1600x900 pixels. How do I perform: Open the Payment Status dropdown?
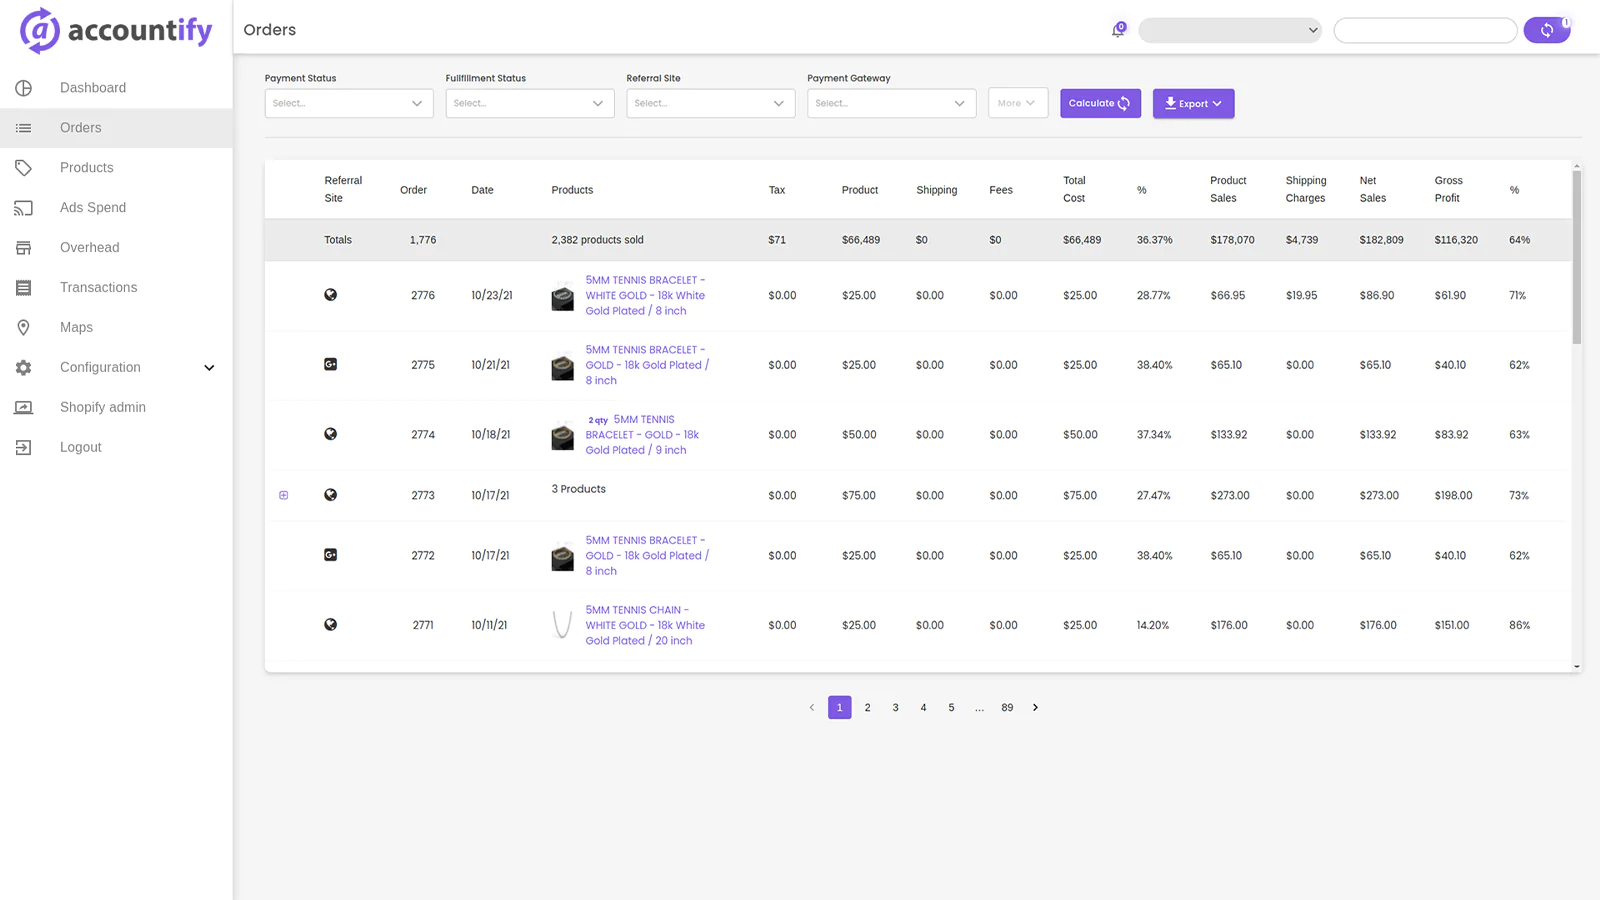pos(349,103)
